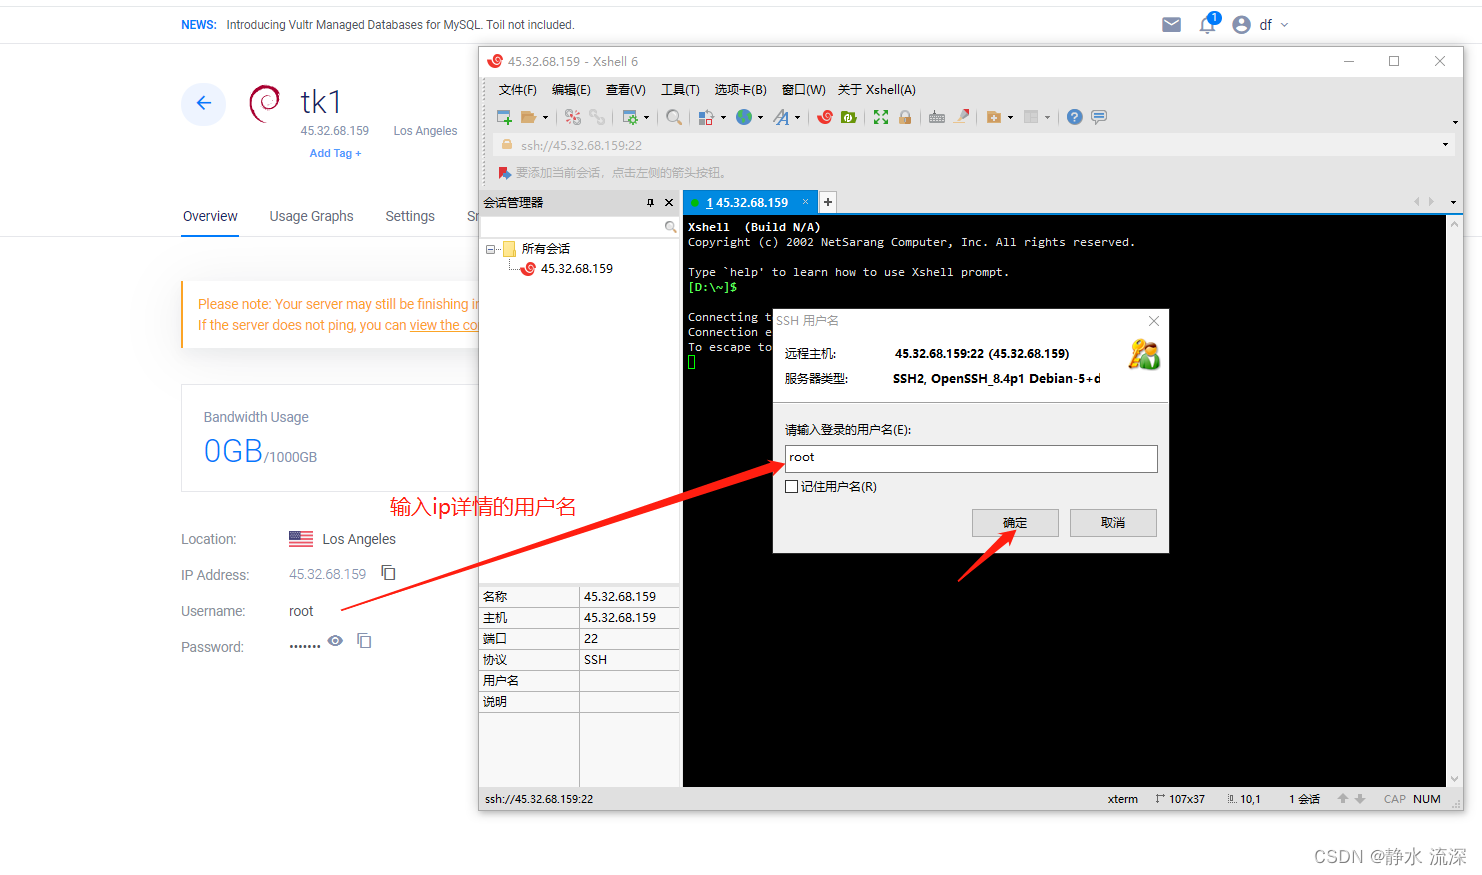Open the Usage Graphs tab
This screenshot has height=875, width=1482.
click(x=311, y=216)
